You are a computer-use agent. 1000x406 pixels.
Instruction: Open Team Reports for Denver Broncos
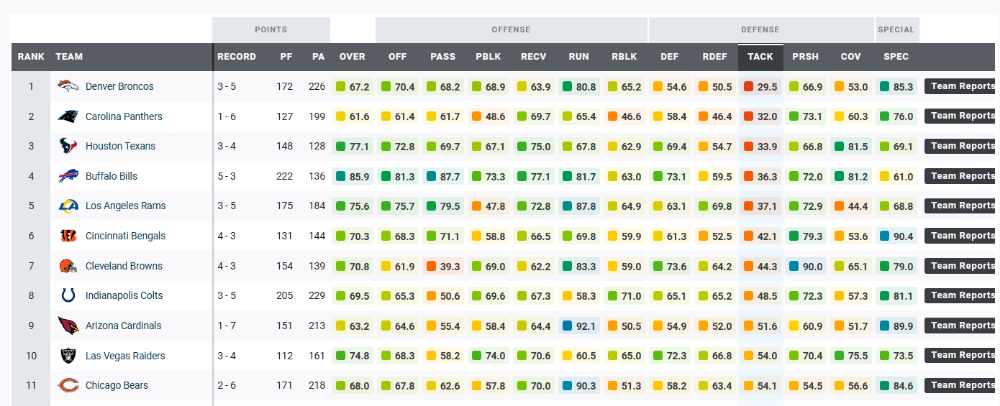click(962, 86)
